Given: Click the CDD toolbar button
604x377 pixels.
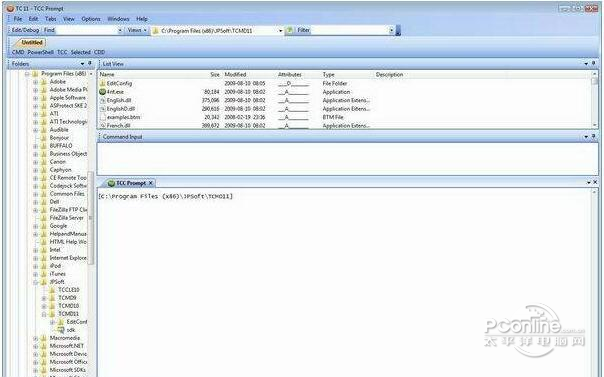Looking at the screenshot, I should pyautogui.click(x=99, y=52).
